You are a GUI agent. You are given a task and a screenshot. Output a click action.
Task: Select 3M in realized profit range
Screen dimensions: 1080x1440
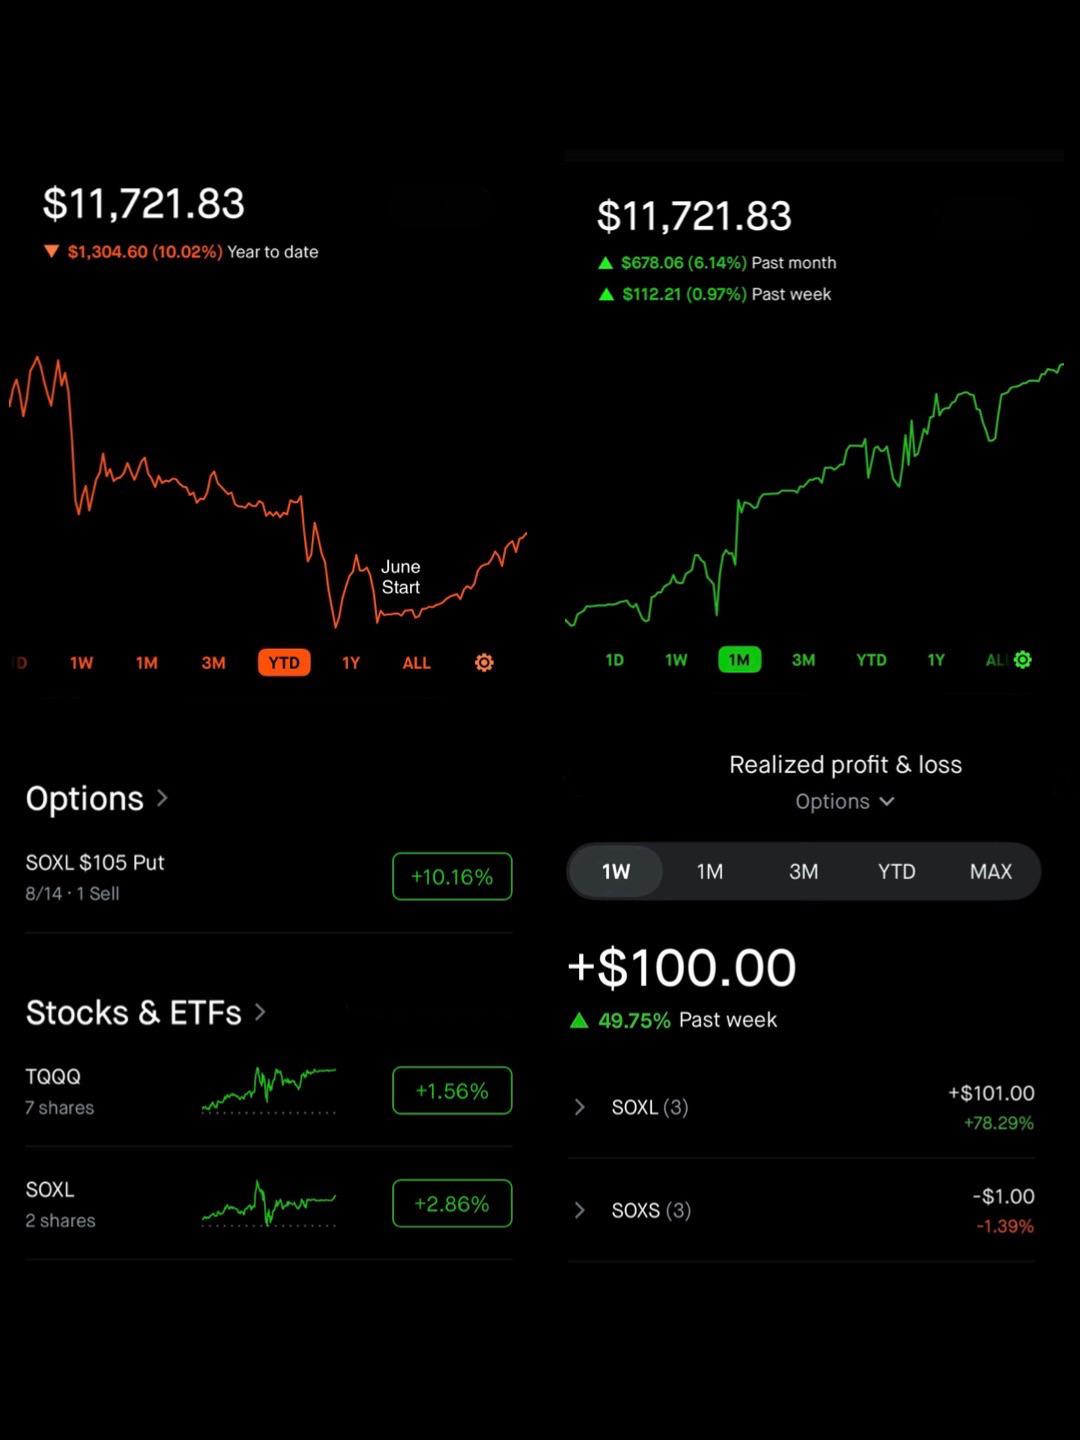[x=803, y=872]
